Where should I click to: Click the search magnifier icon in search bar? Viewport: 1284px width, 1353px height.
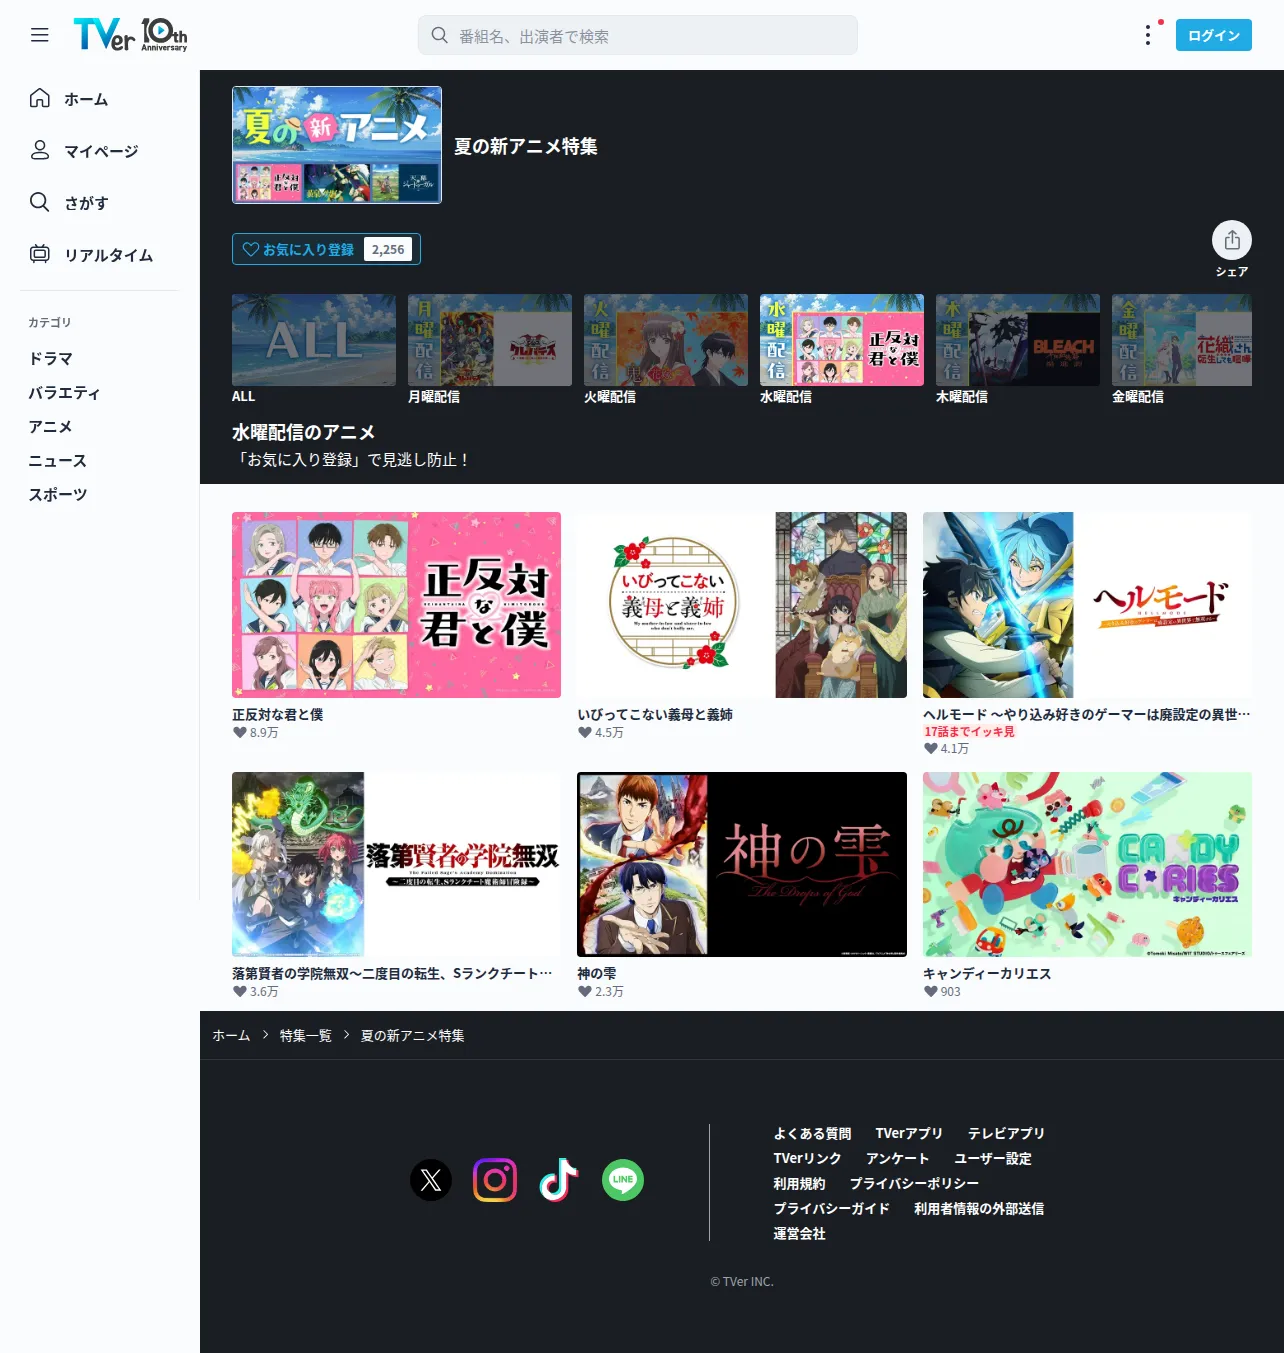(439, 35)
